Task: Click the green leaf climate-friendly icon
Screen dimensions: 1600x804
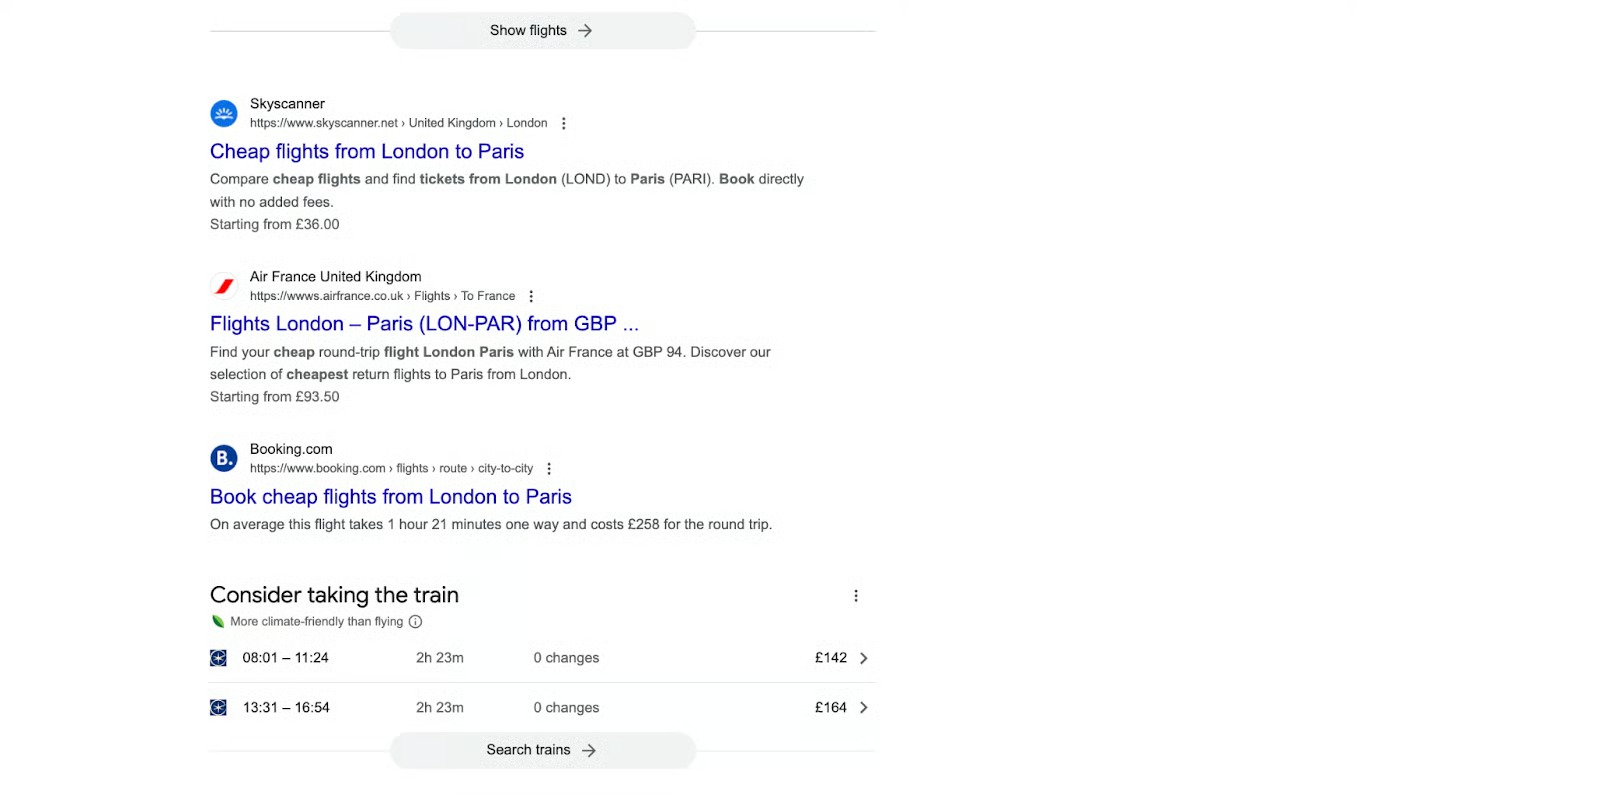Action: pyautogui.click(x=218, y=622)
